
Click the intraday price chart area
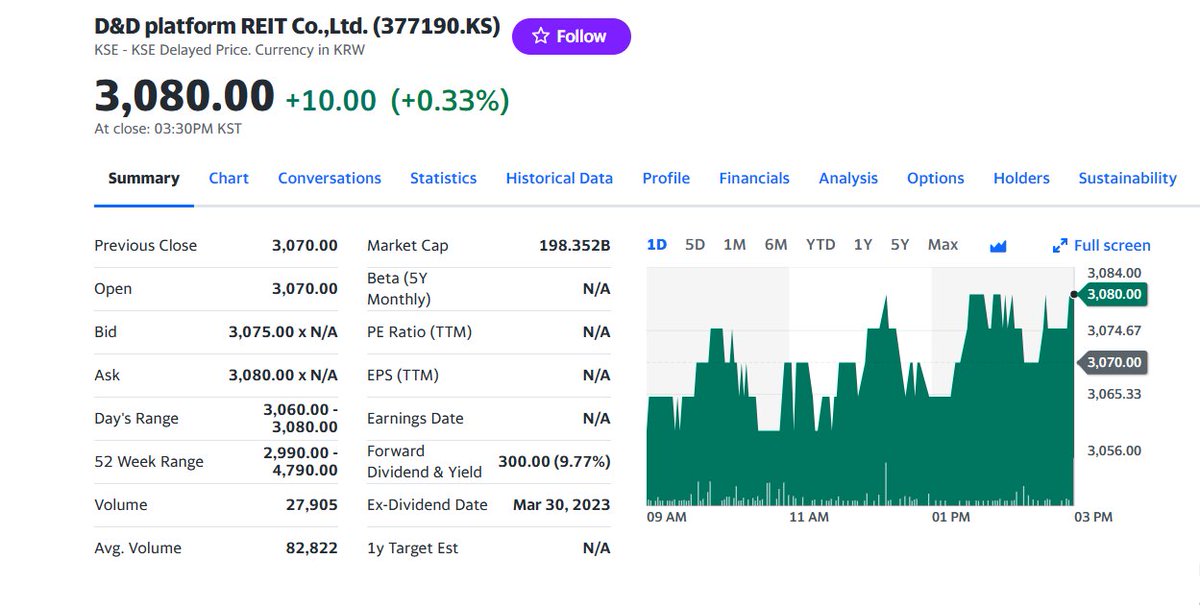[860, 385]
